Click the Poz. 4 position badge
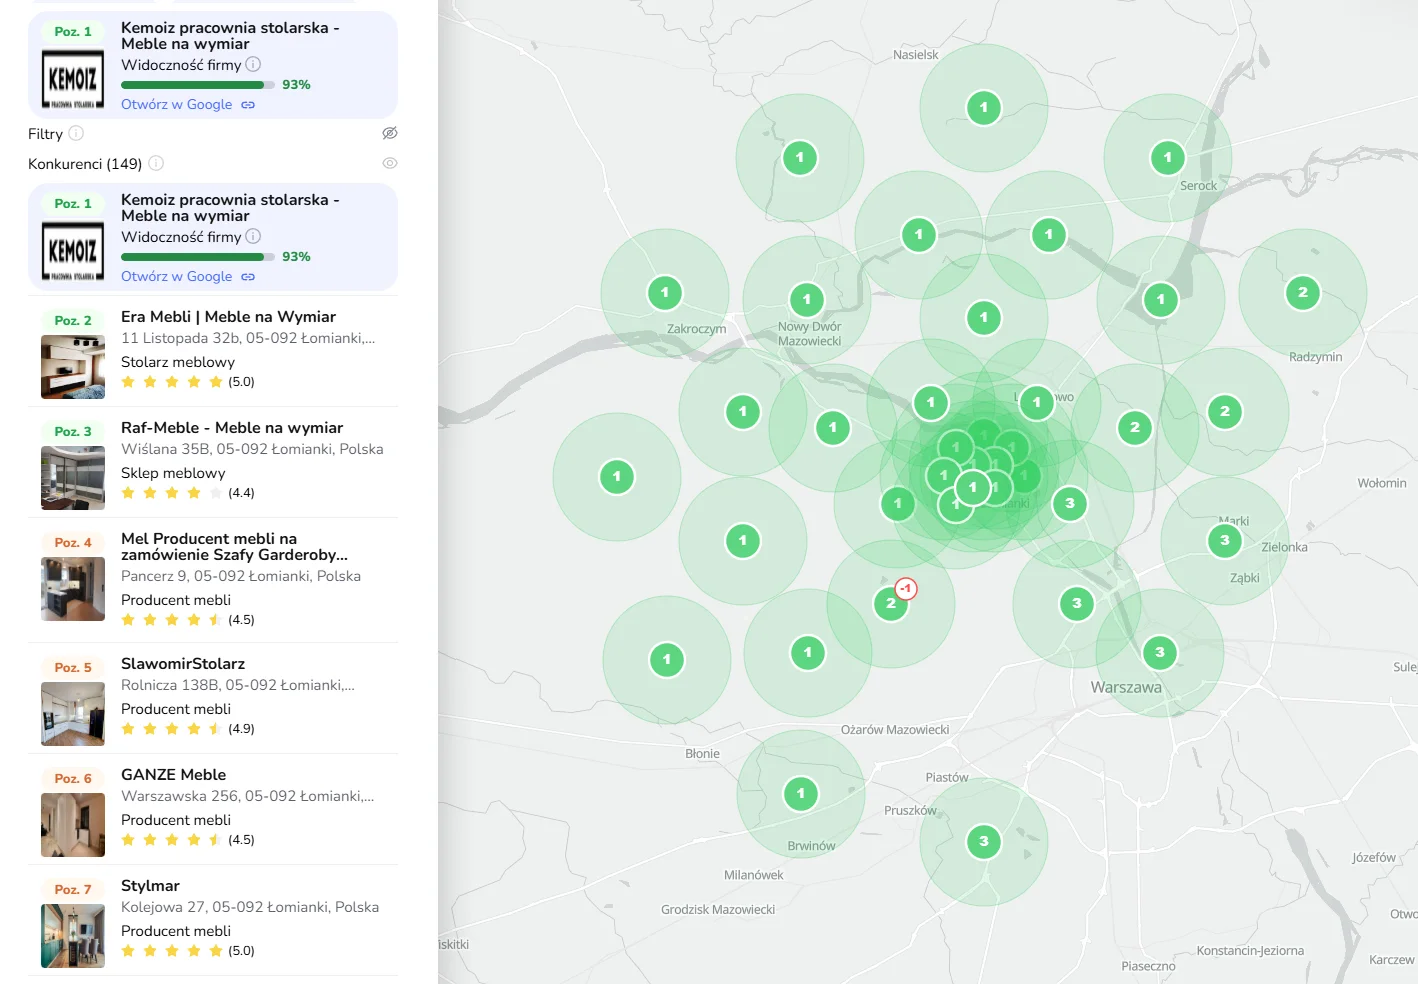1418x984 pixels. (x=73, y=543)
